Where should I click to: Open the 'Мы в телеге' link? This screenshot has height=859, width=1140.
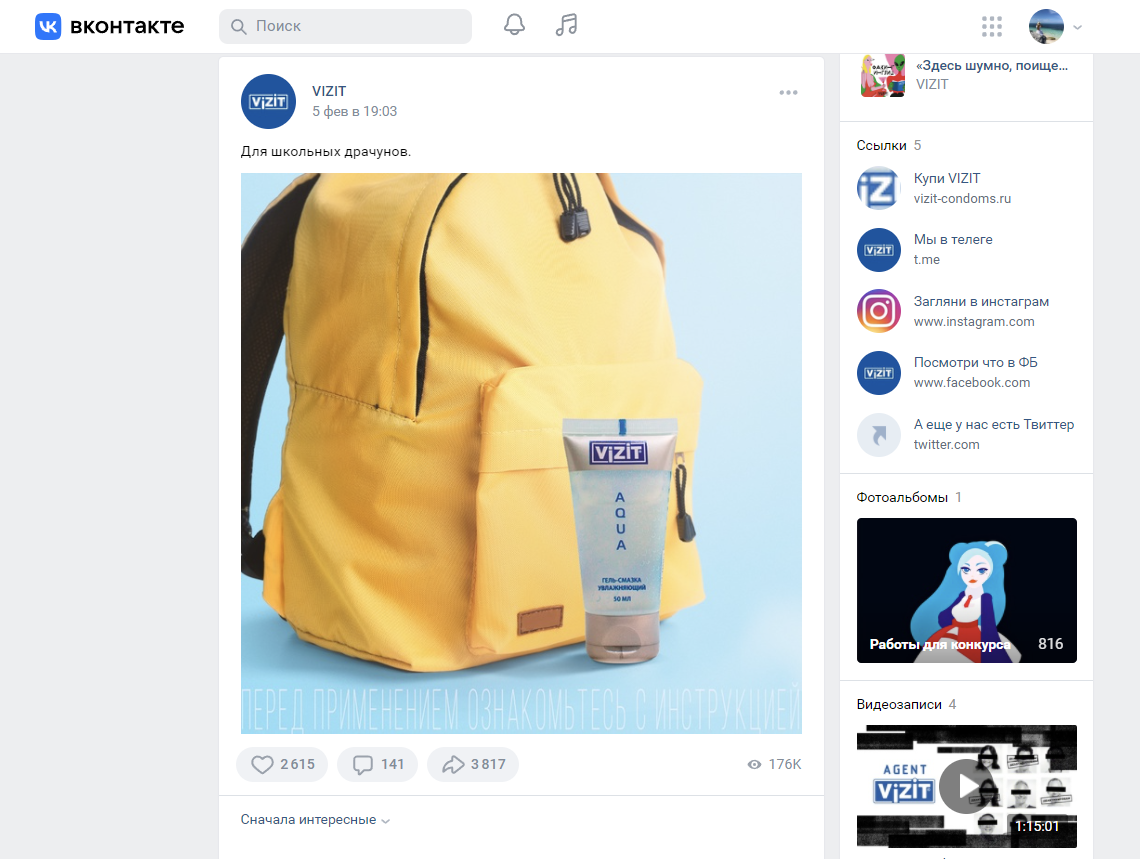point(952,240)
